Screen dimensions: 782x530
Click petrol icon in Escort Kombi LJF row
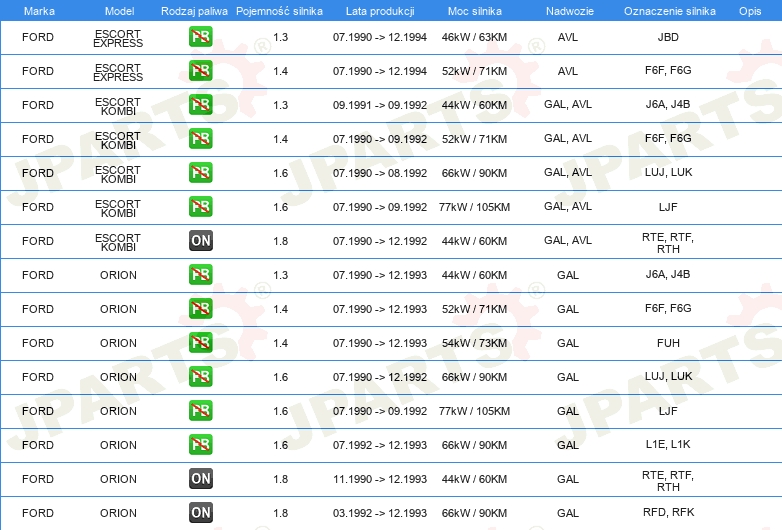tap(200, 206)
